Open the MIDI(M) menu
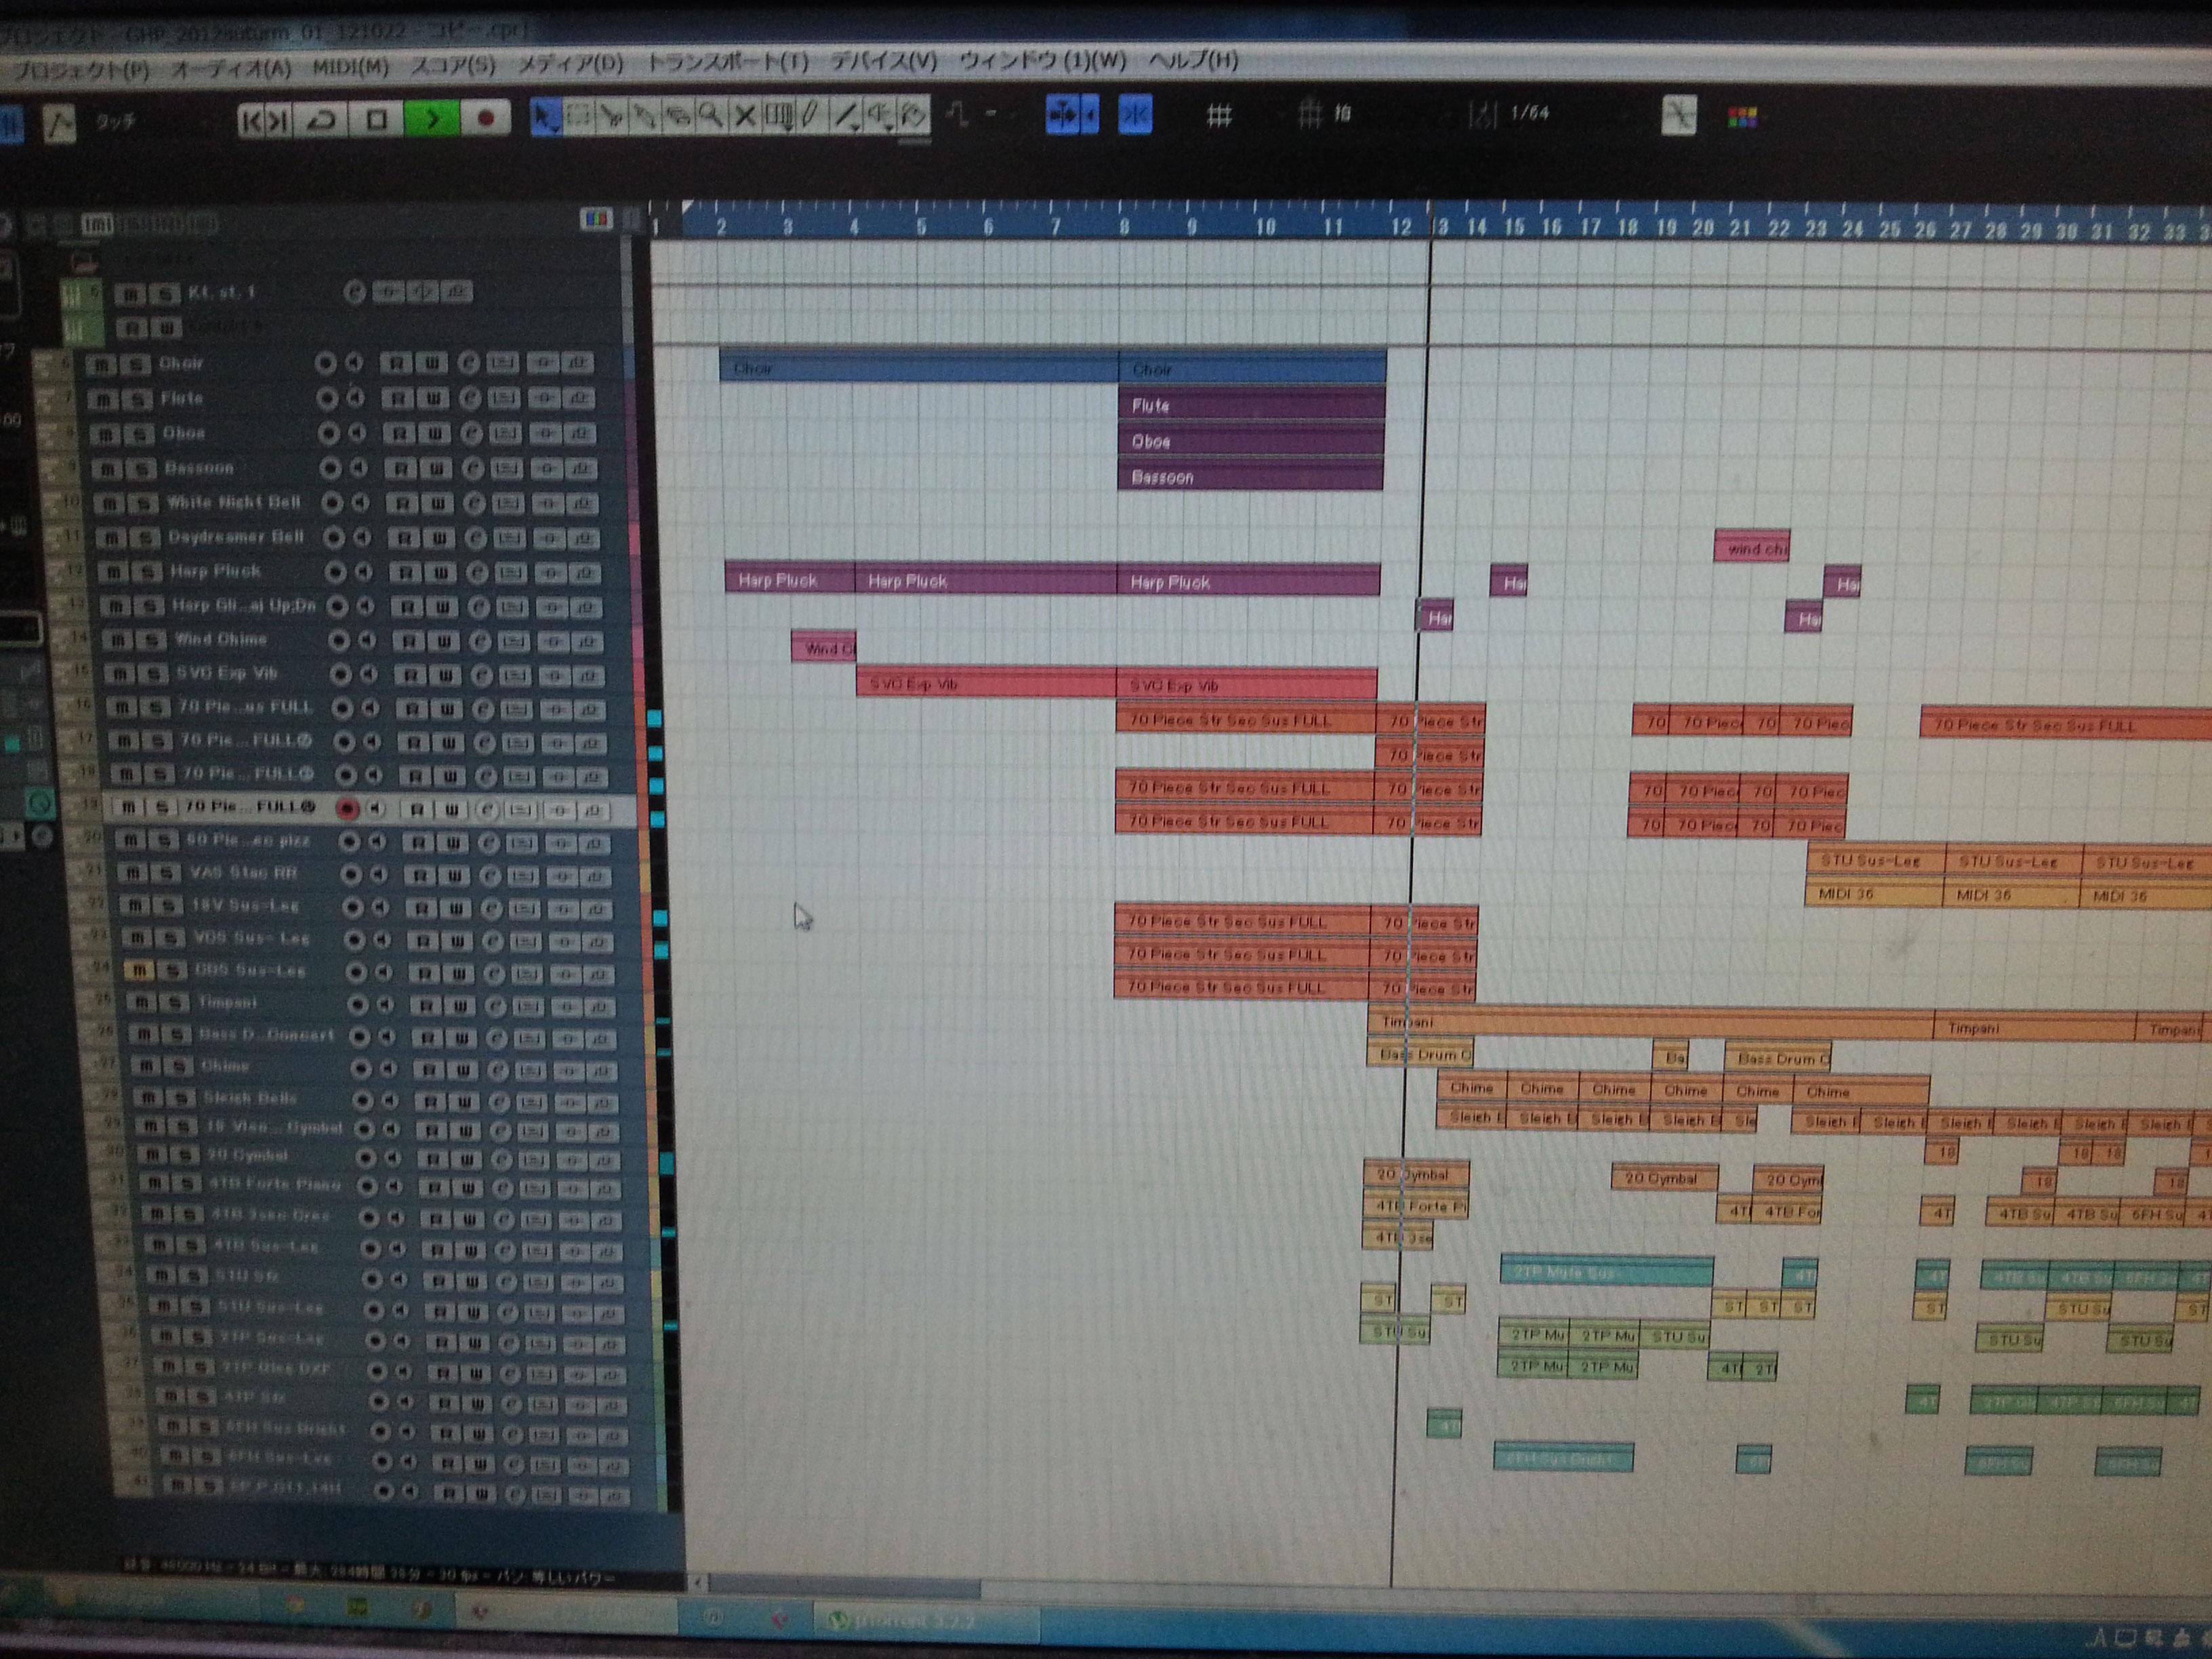 click(x=350, y=67)
